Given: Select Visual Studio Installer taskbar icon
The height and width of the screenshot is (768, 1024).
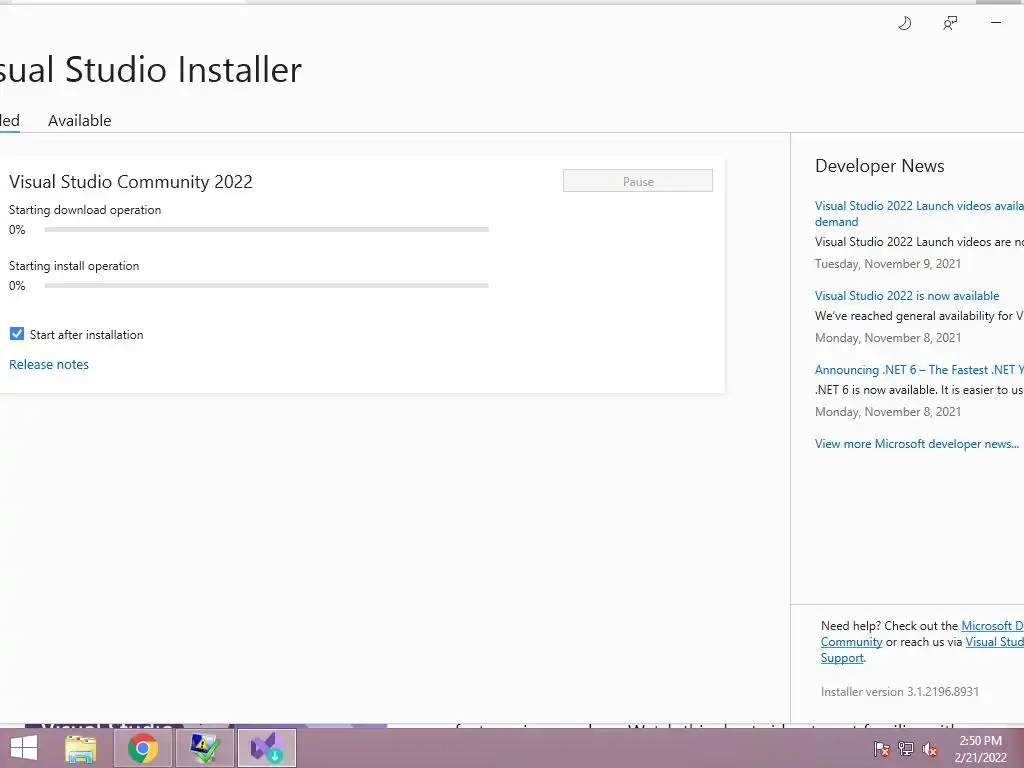Looking at the screenshot, I should [x=266, y=748].
